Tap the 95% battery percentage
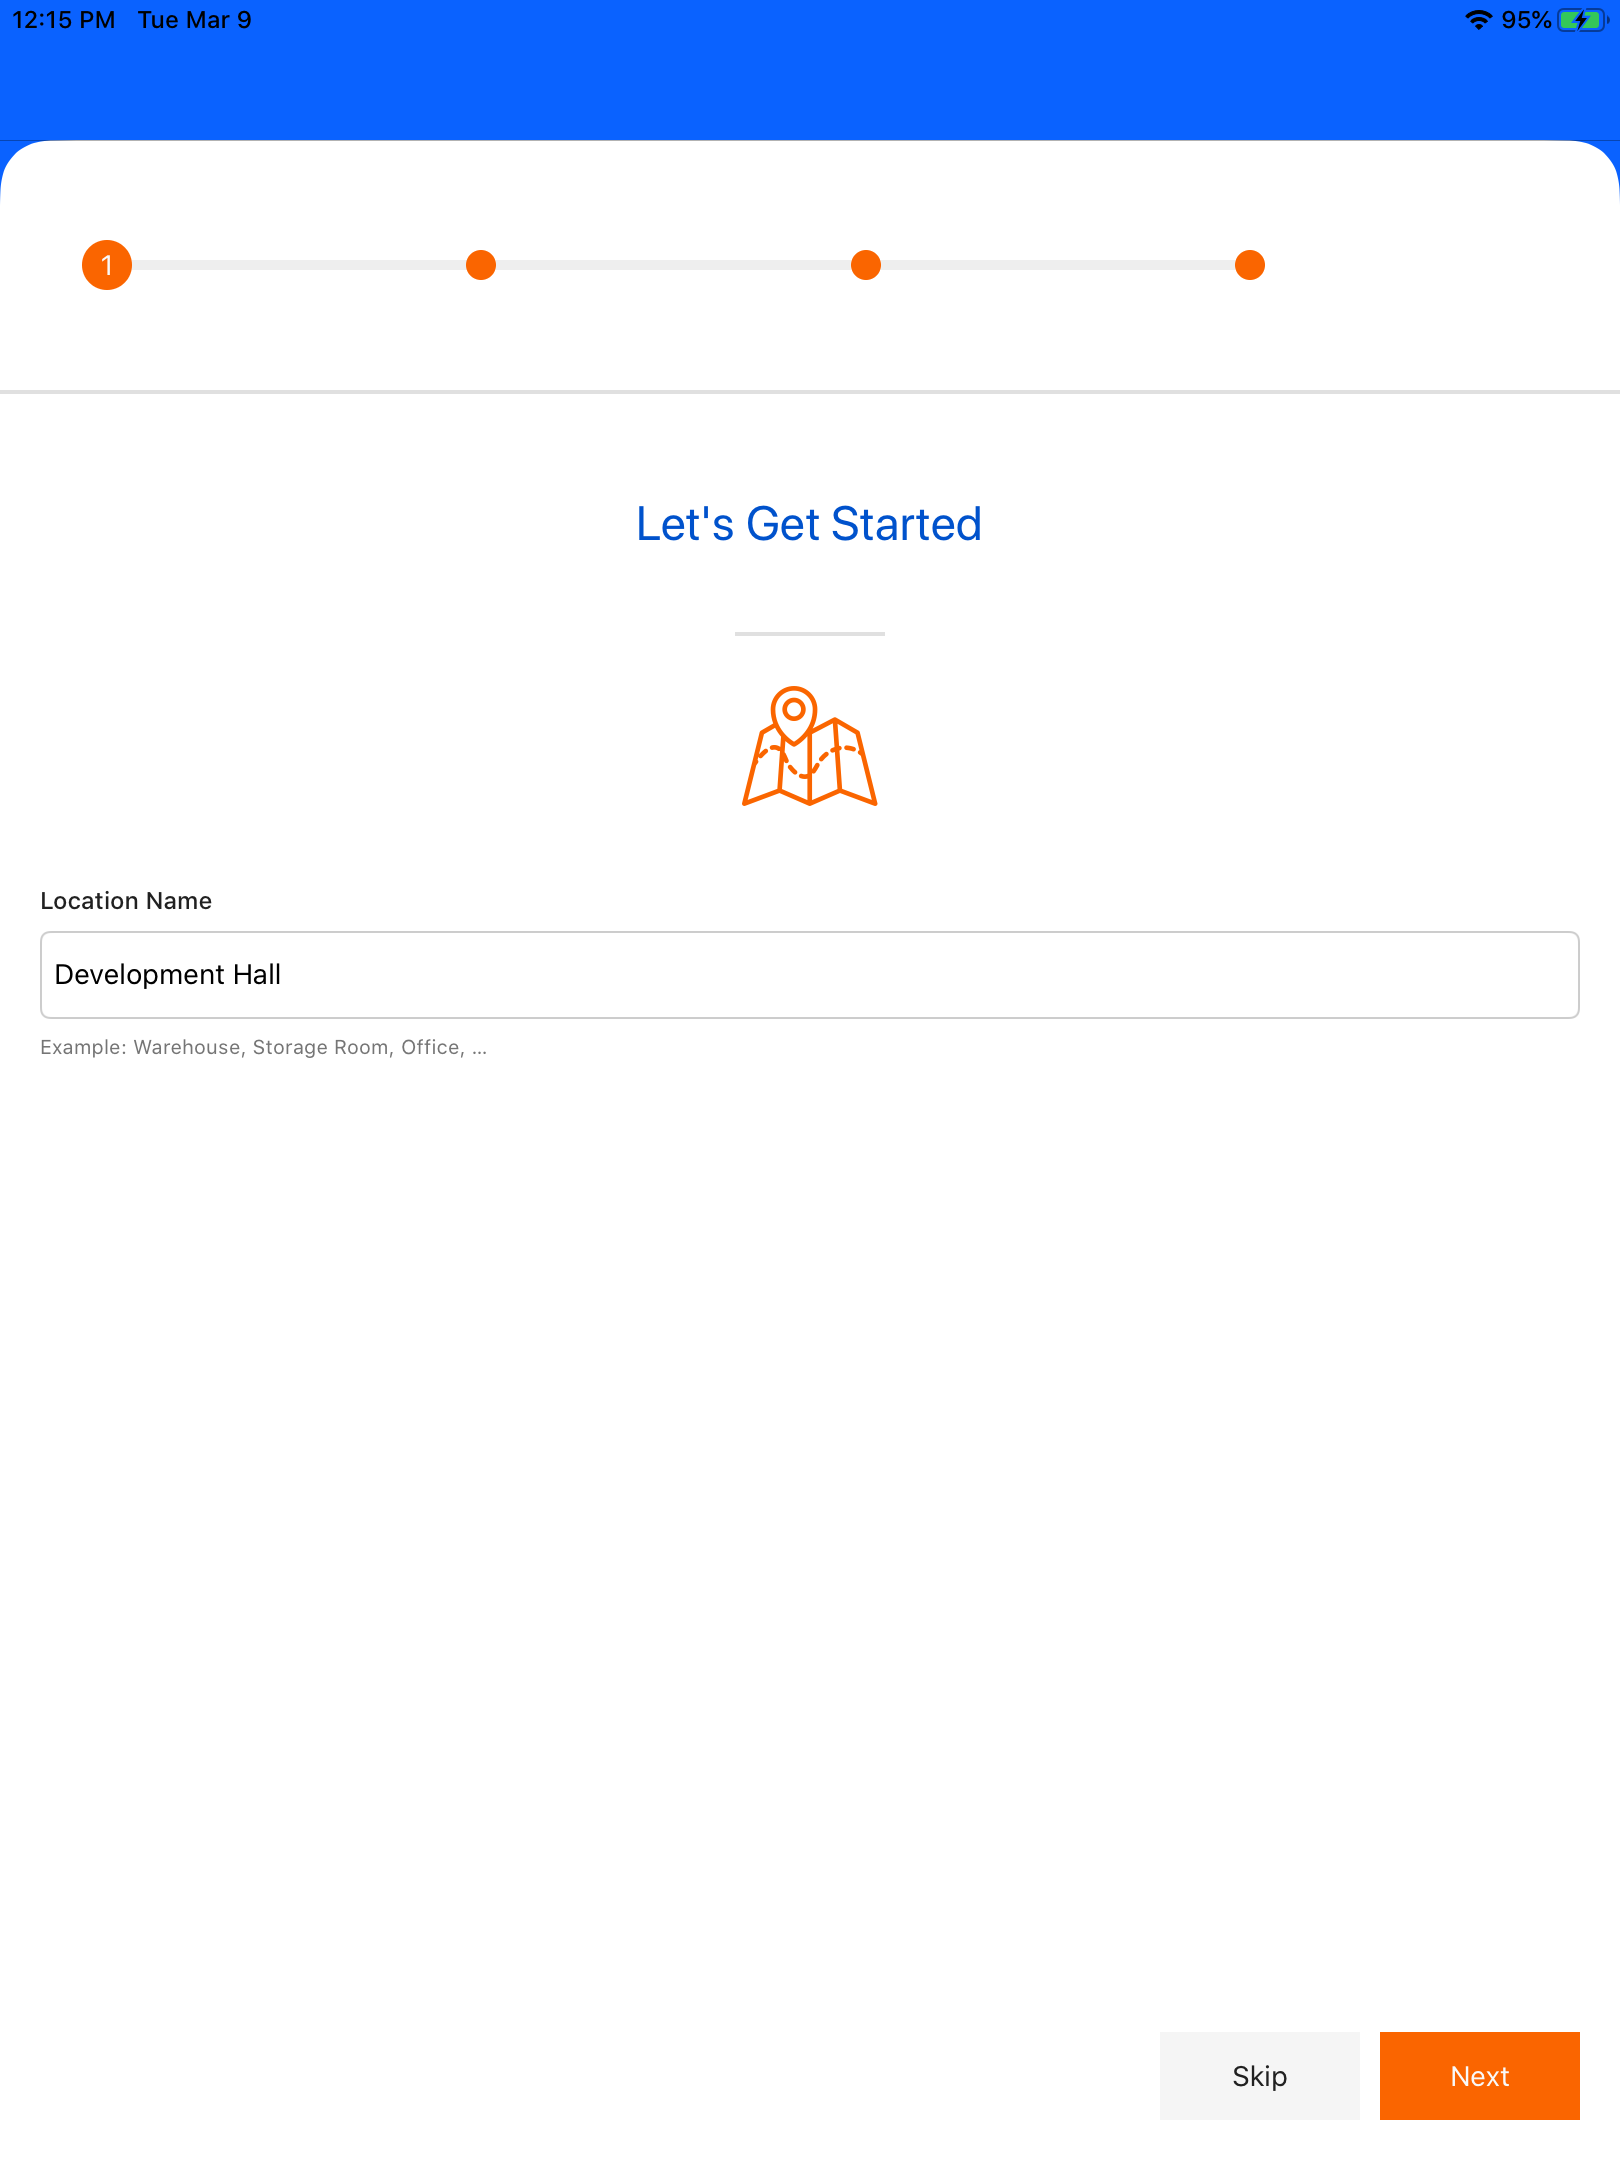The width and height of the screenshot is (1620, 2160). (x=1526, y=20)
